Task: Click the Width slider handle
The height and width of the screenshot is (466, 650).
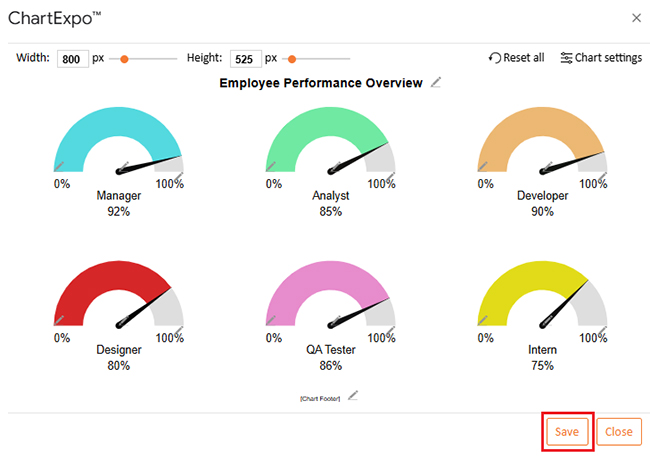Action: click(x=124, y=59)
